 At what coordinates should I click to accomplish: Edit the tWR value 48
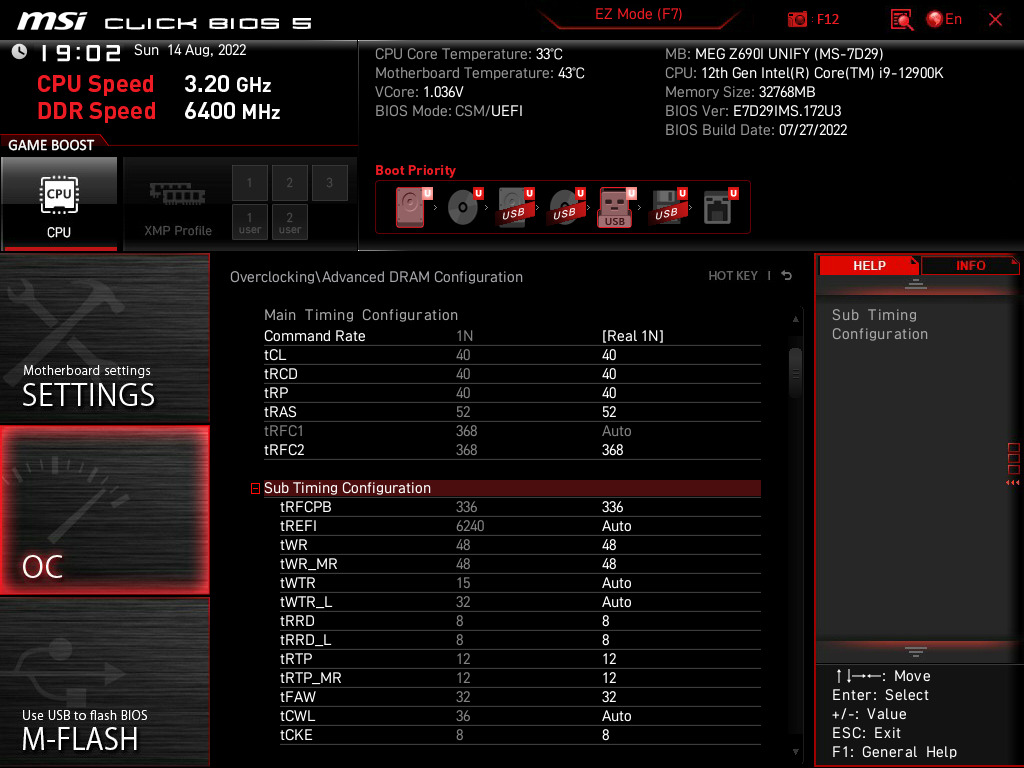(609, 545)
